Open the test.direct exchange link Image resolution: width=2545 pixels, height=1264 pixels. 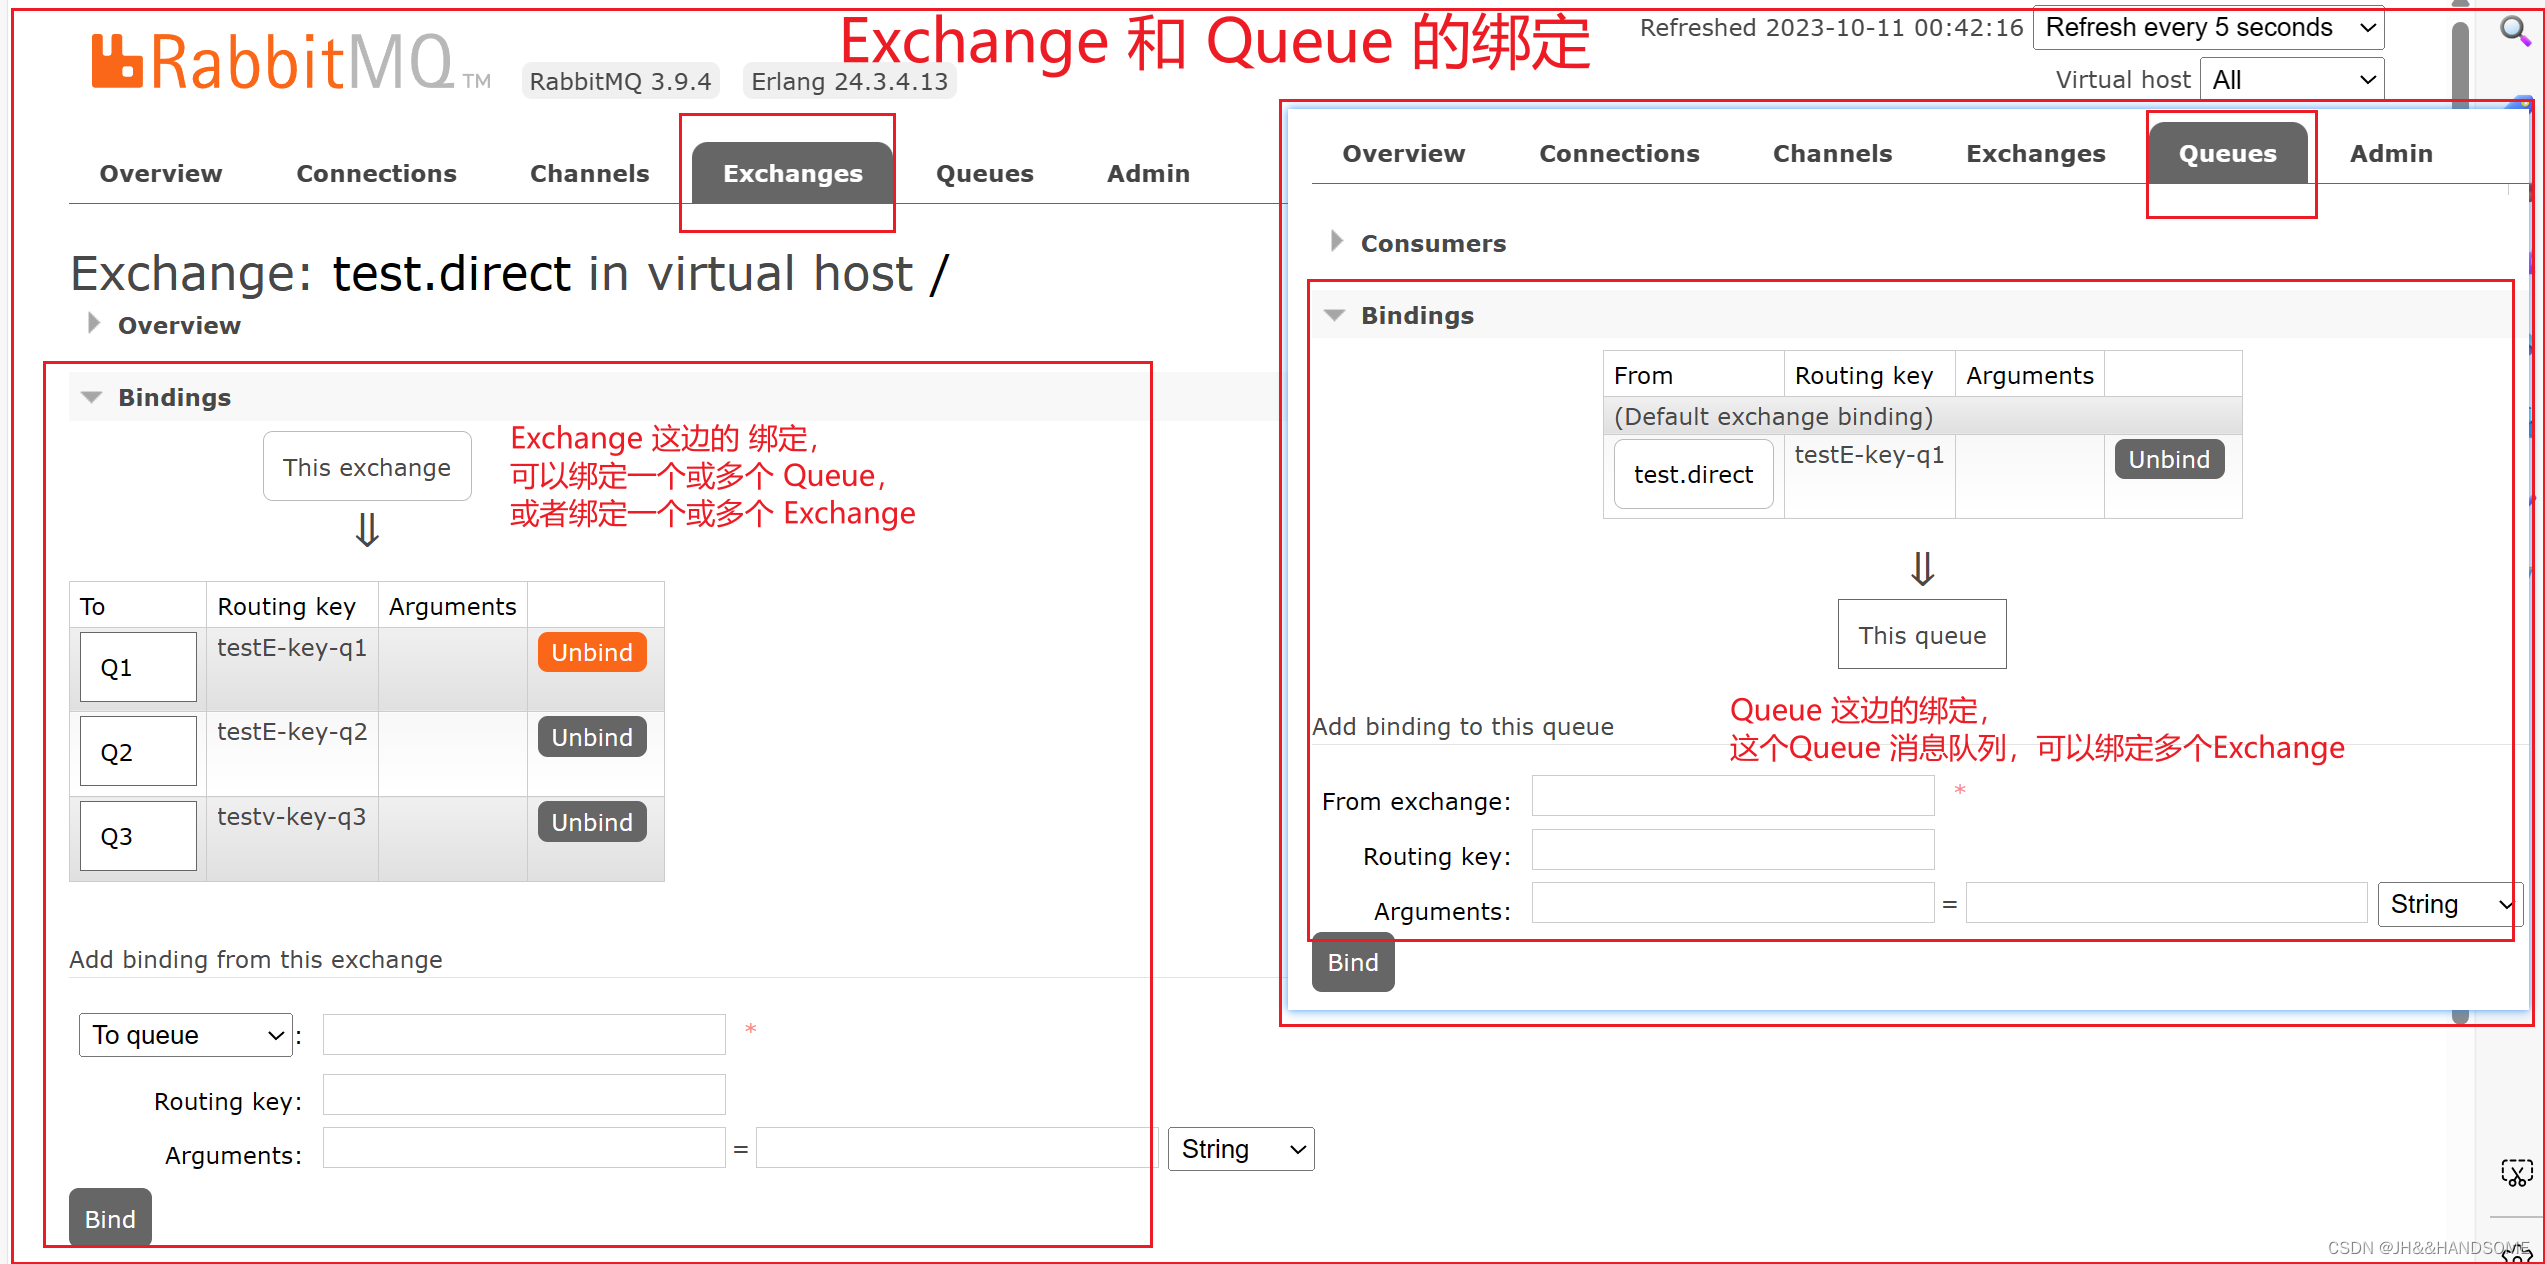pyautogui.click(x=1693, y=475)
